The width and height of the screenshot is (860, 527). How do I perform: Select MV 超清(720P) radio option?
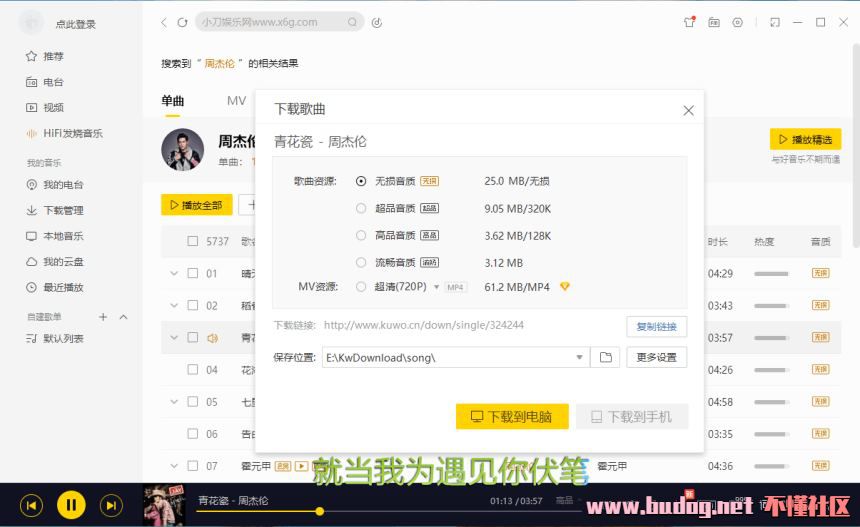point(360,286)
